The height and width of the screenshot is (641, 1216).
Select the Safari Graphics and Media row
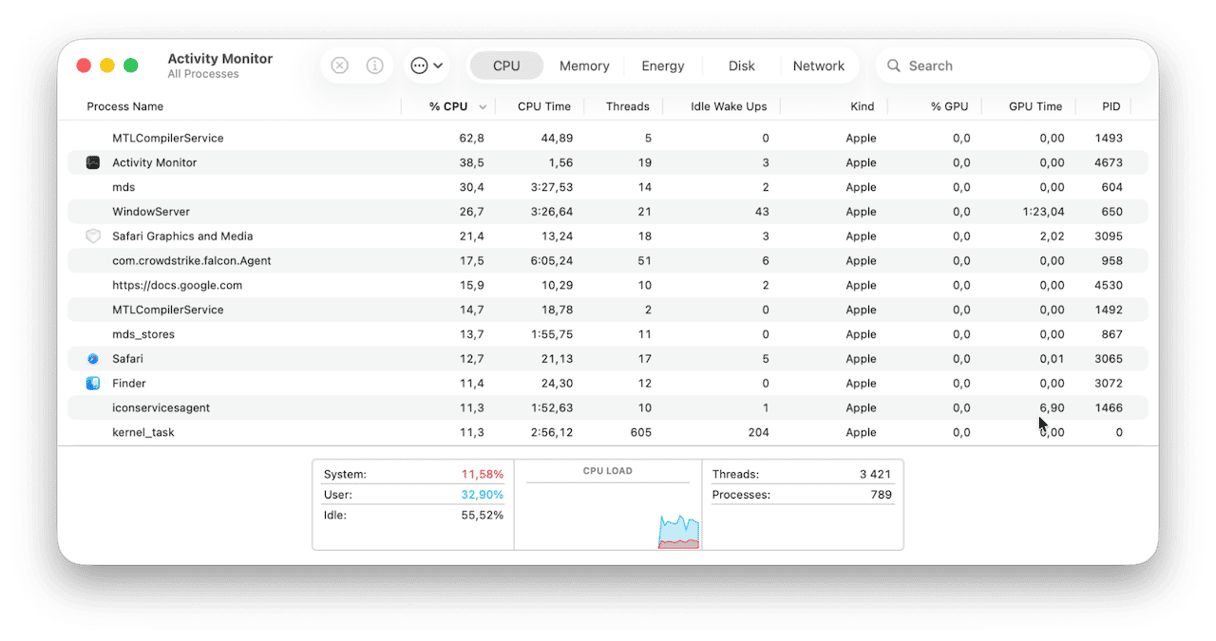[608, 237]
